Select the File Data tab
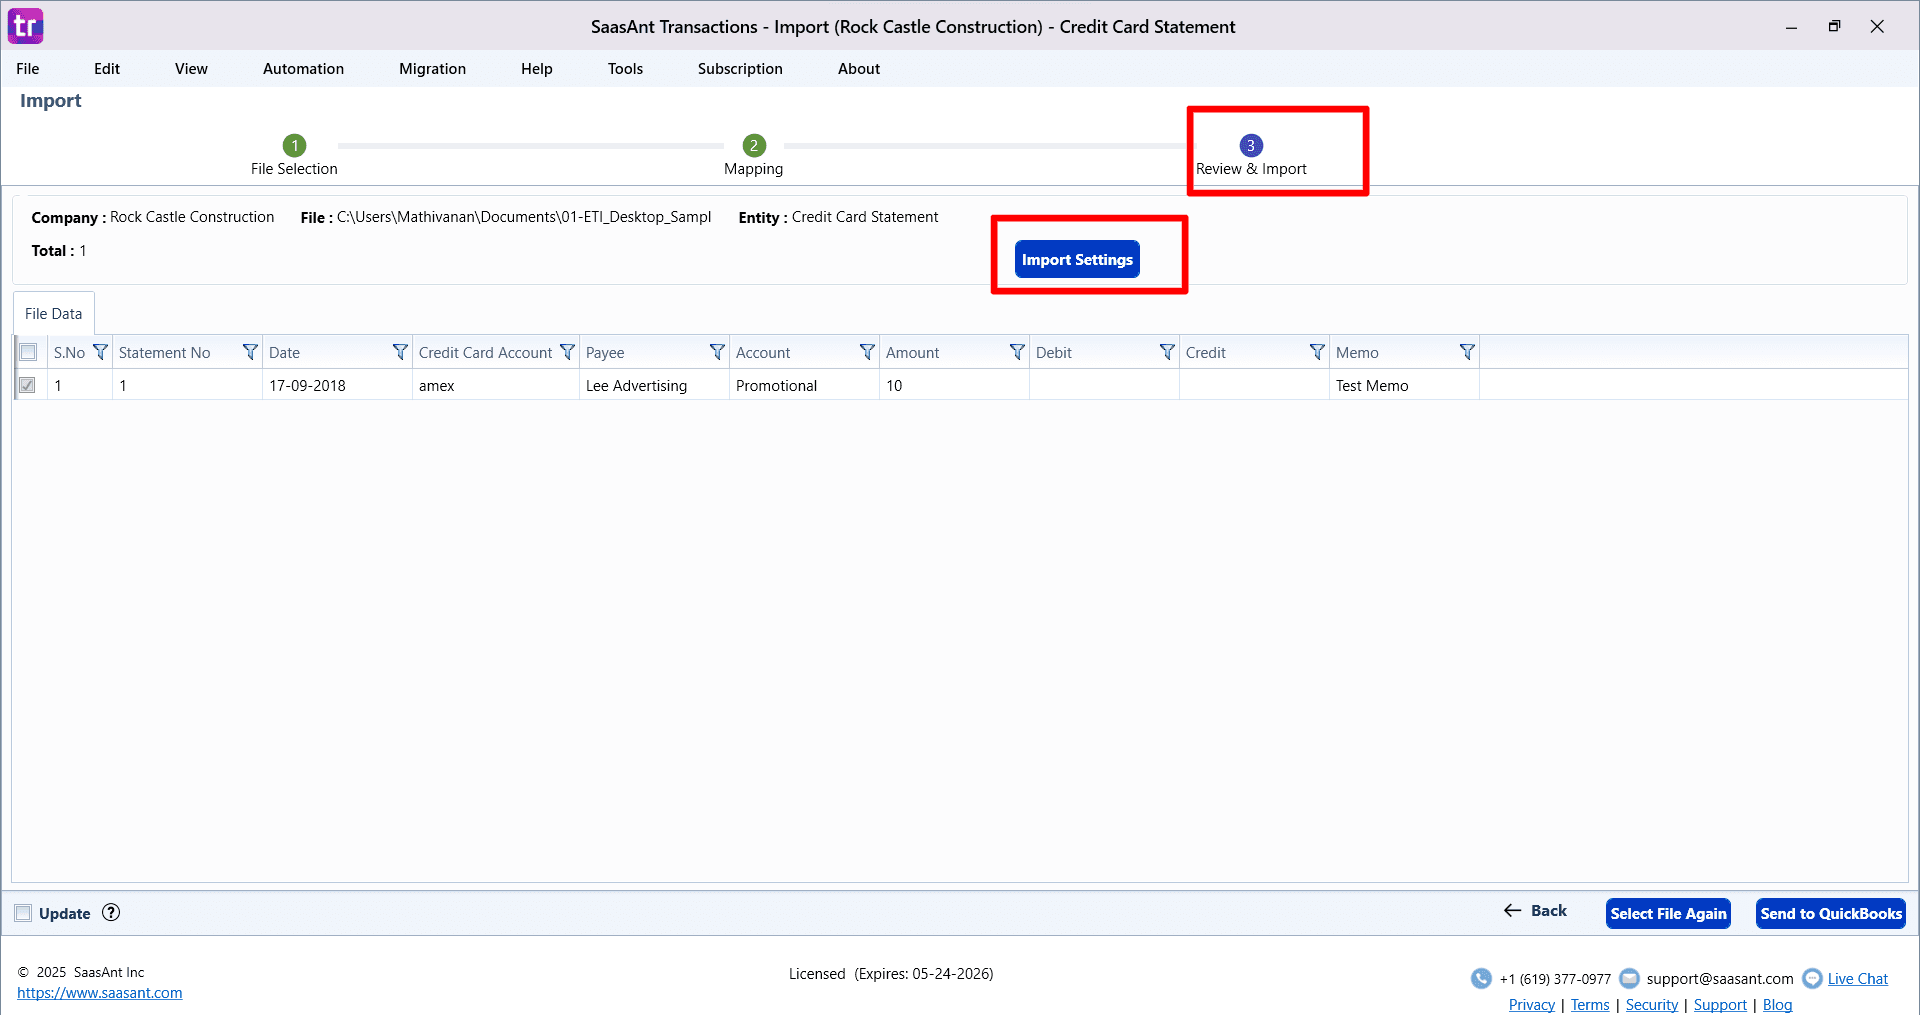The image size is (1920, 1015). coord(54,314)
